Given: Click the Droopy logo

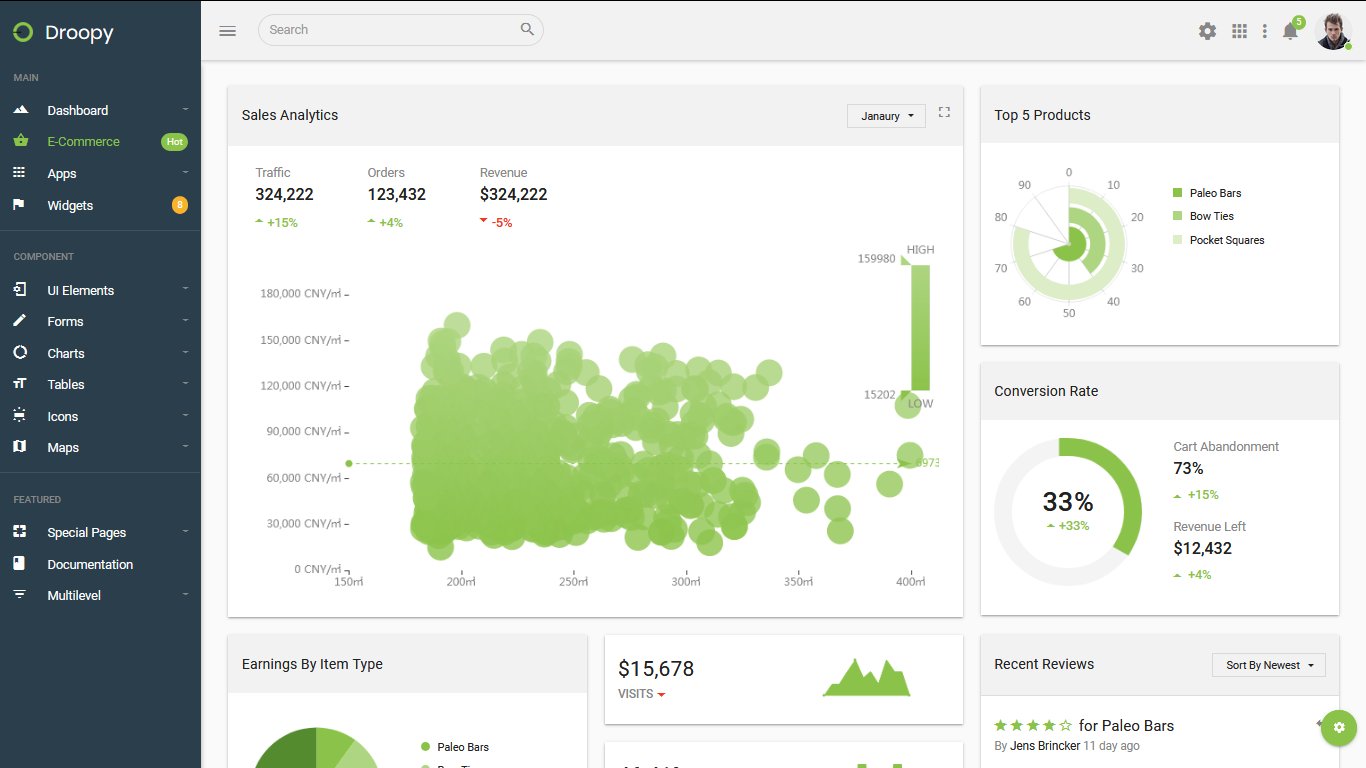Looking at the screenshot, I should point(64,32).
